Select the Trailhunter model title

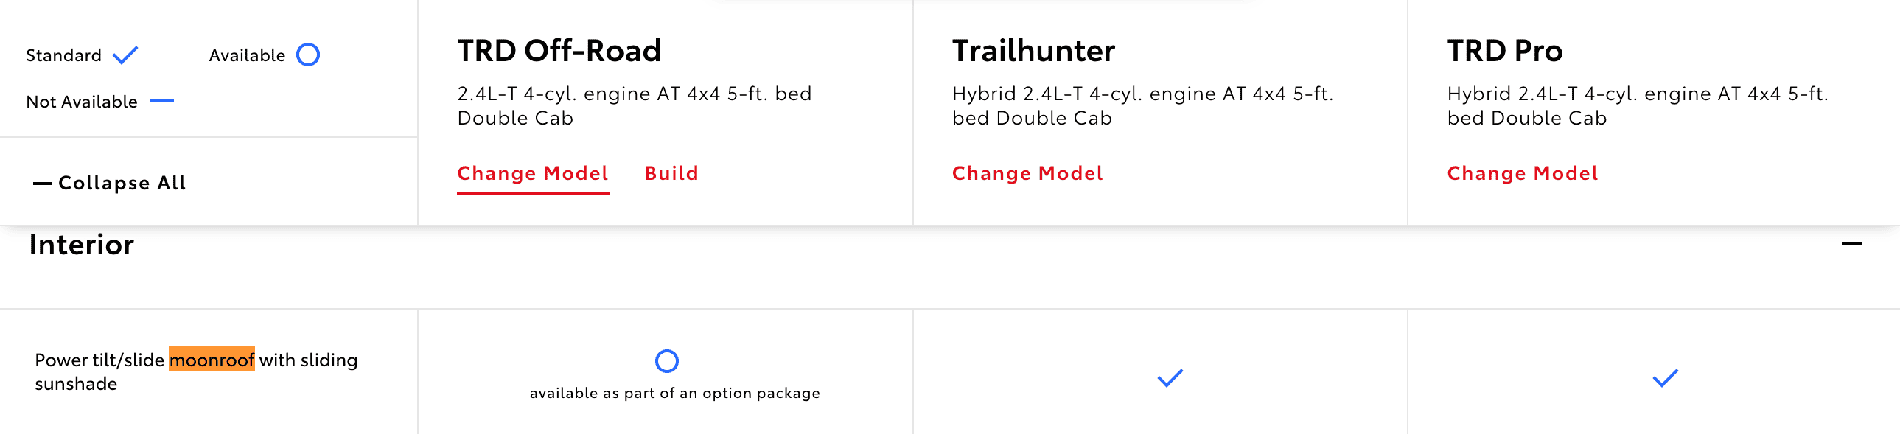point(1033,51)
